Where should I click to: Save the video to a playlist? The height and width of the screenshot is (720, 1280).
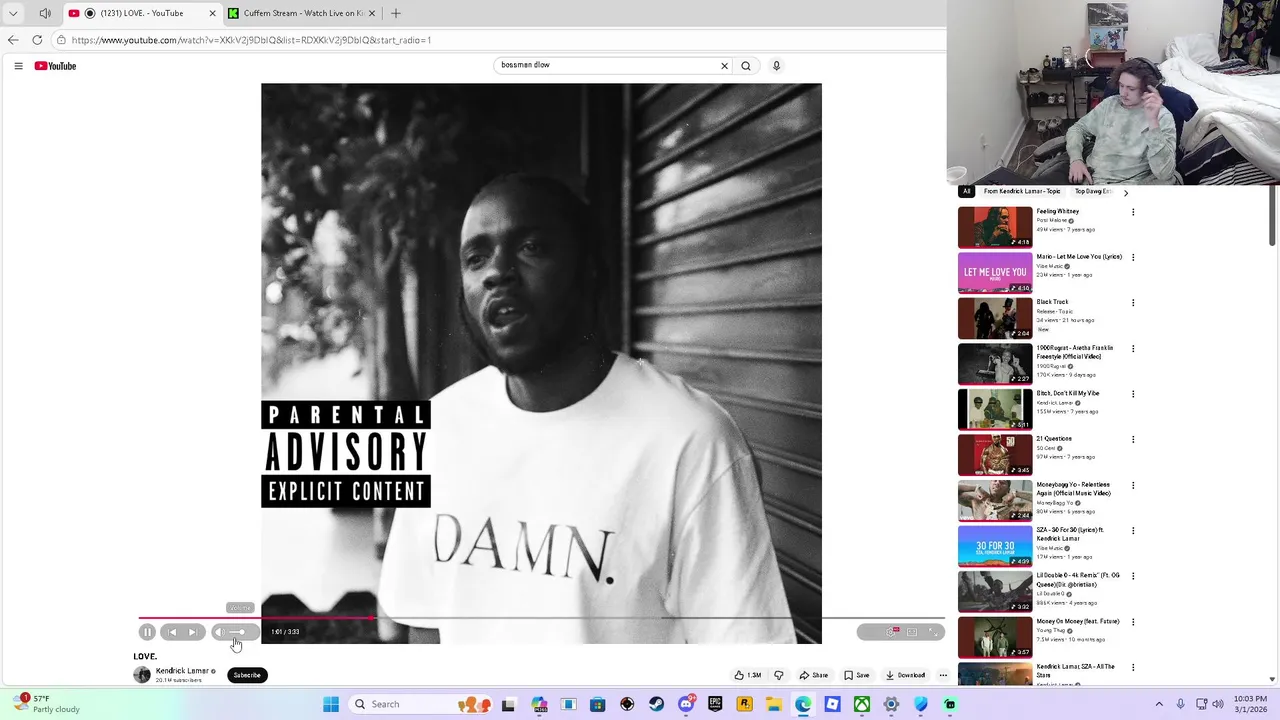tap(857, 675)
